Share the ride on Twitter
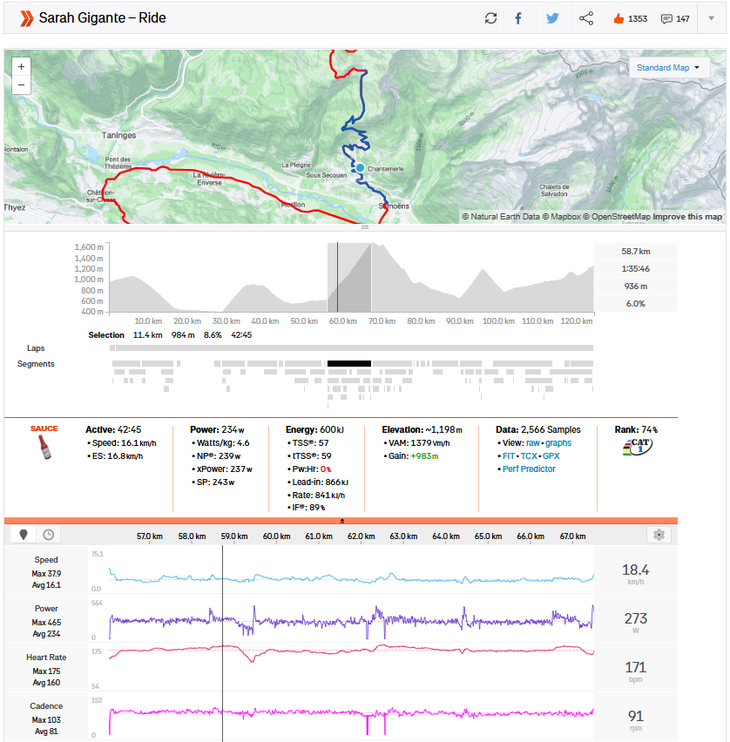Screen dimensions: 730x742 552,18
